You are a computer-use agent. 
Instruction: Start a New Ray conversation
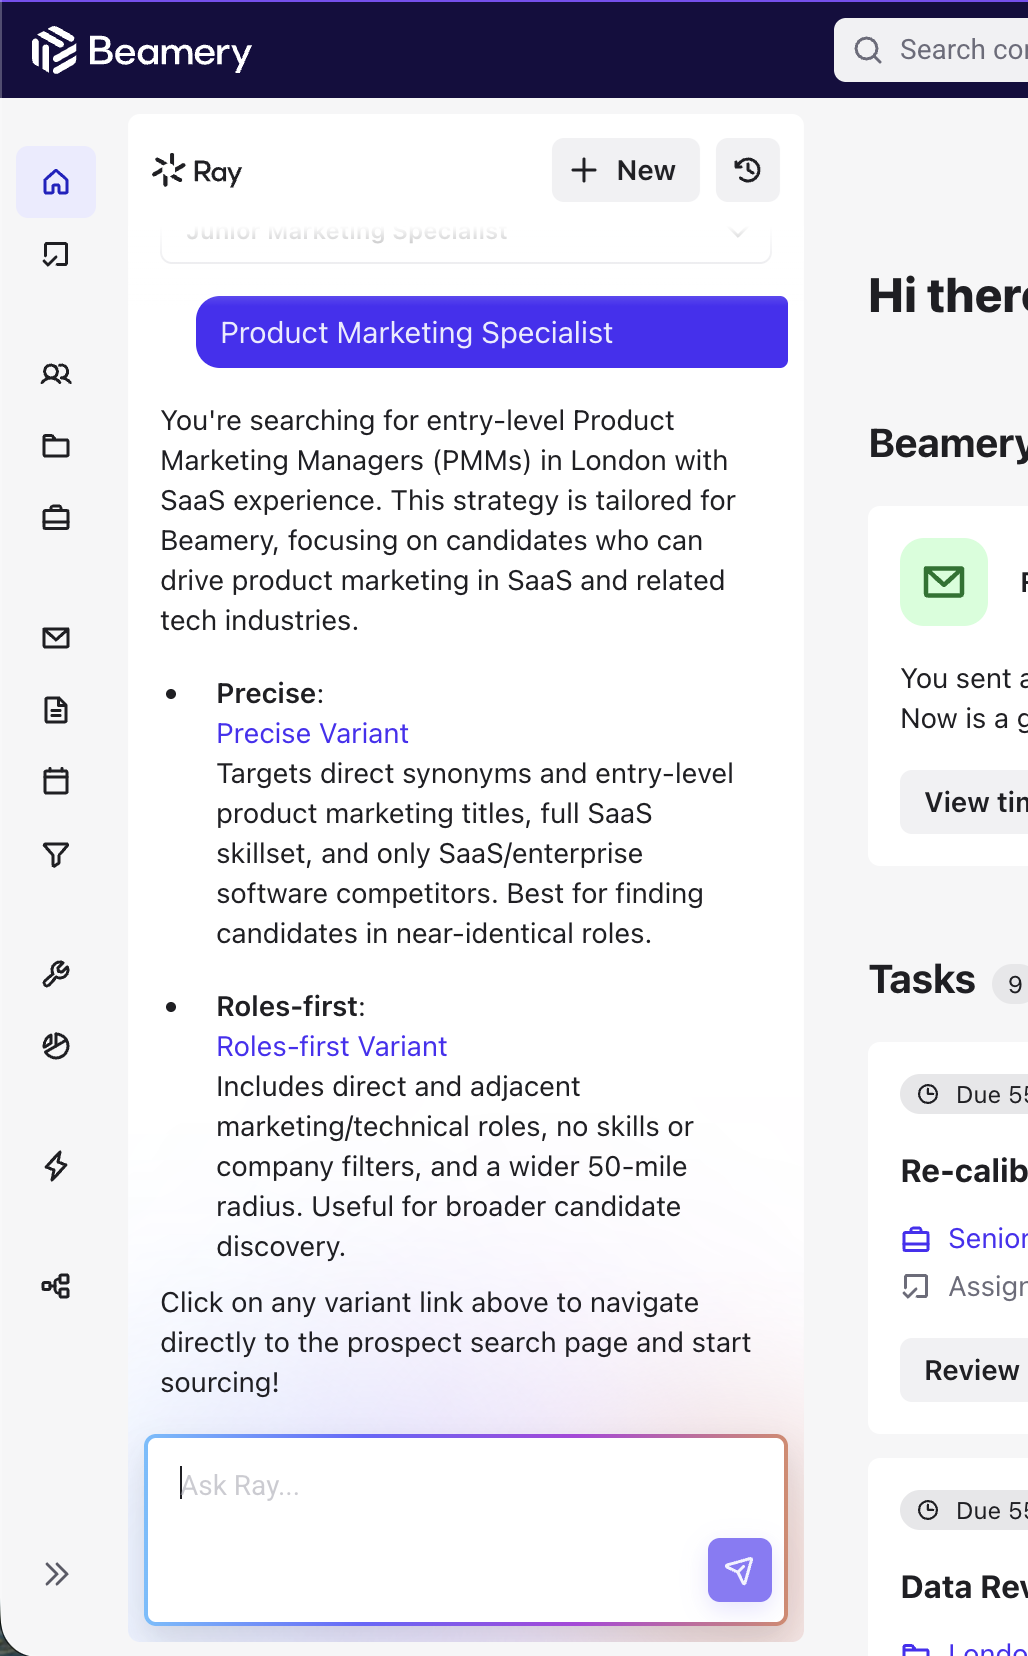[625, 170]
